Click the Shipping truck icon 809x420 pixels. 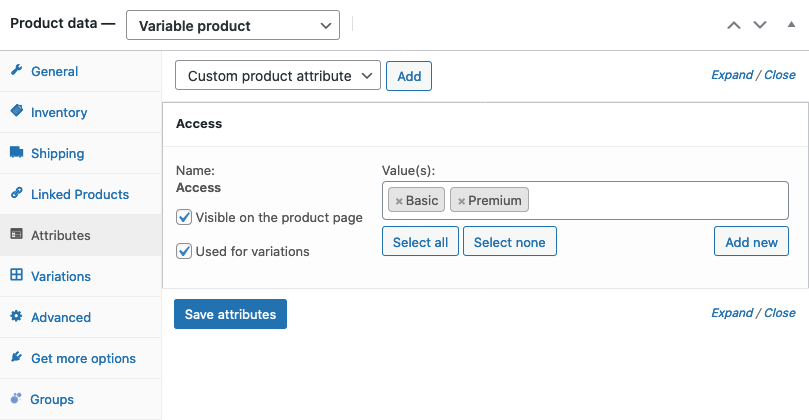[16, 153]
